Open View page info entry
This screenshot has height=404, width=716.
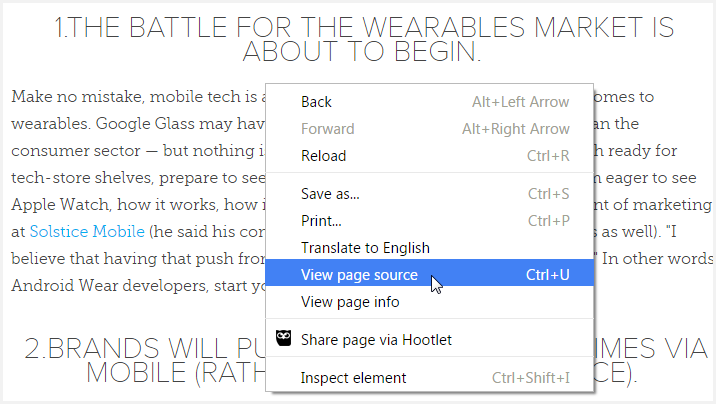pos(350,301)
